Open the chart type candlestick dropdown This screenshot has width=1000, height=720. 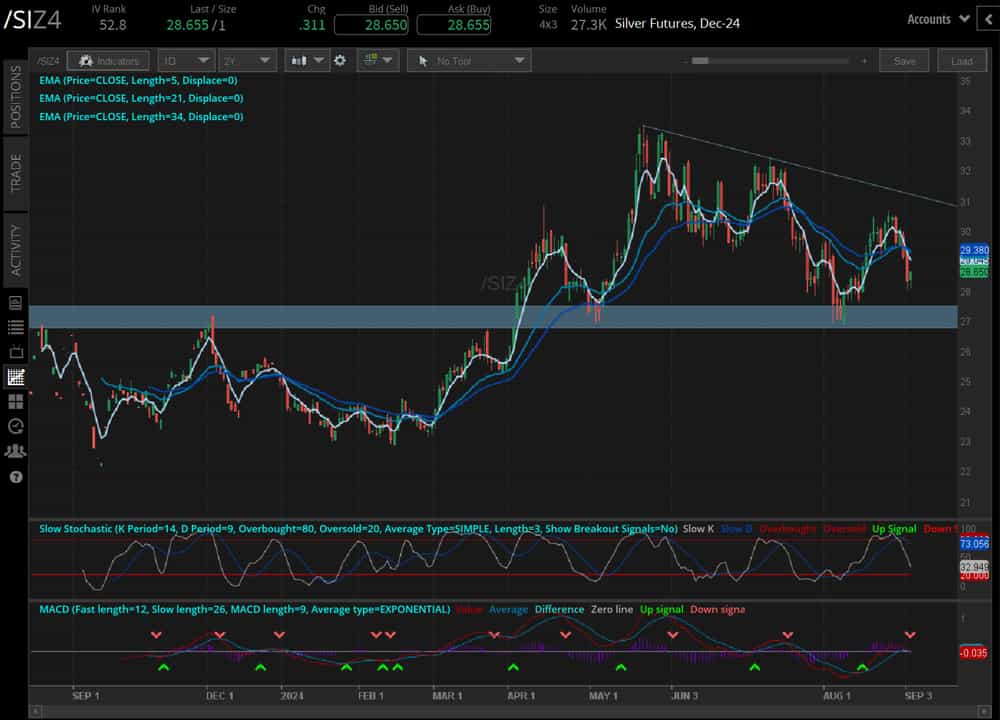pos(306,61)
